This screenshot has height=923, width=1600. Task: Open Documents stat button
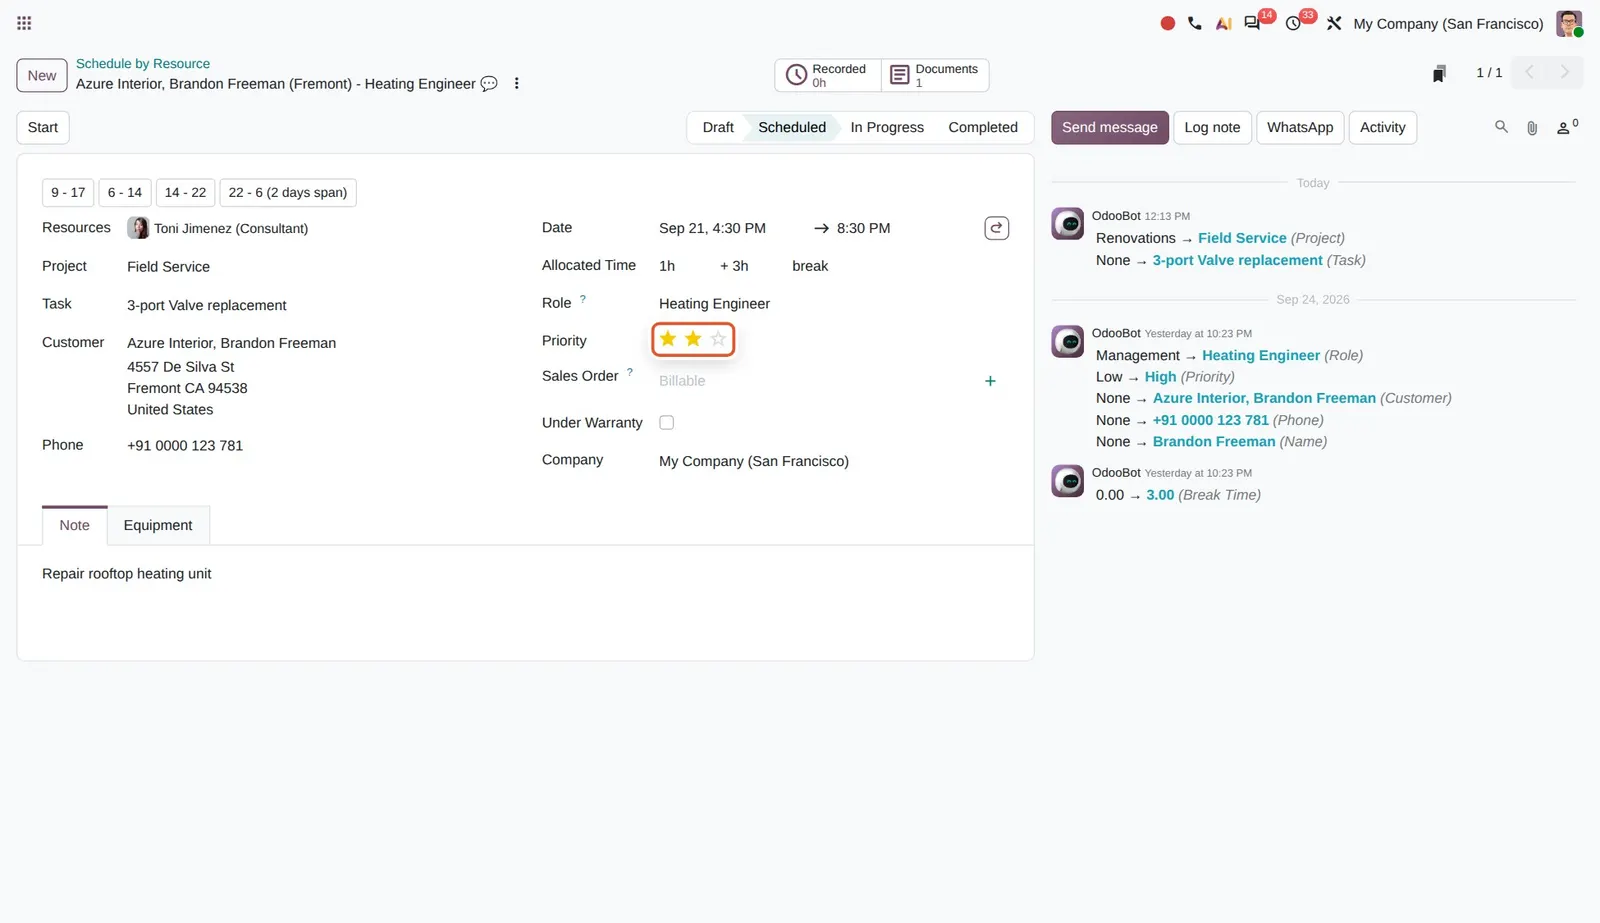pyautogui.click(x=935, y=75)
